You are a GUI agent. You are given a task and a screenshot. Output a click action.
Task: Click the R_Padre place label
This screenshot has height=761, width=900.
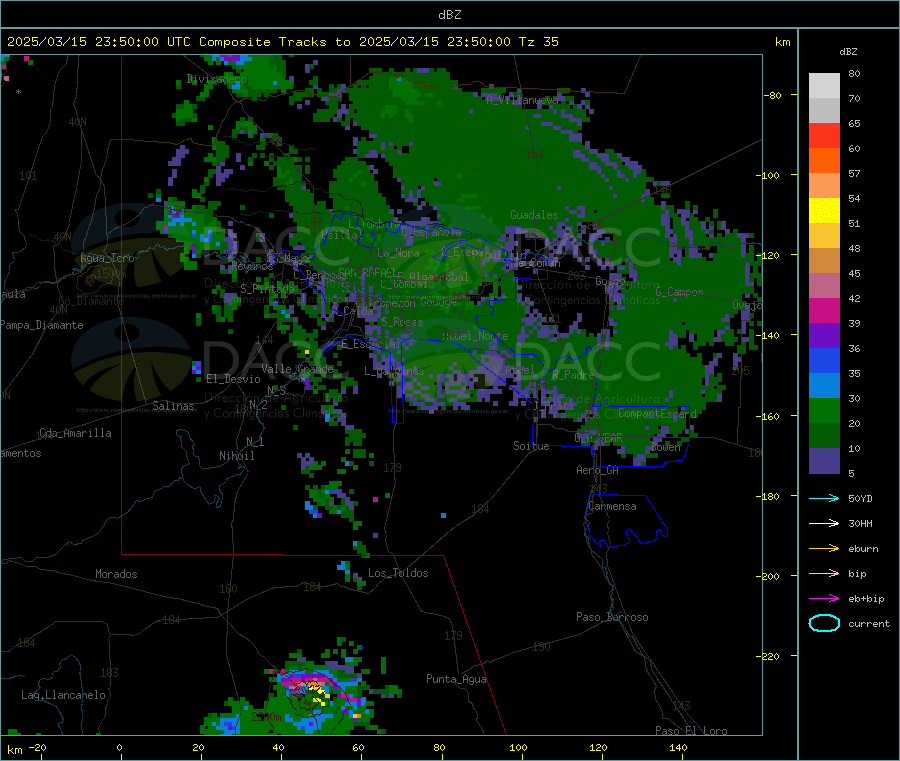573,375
